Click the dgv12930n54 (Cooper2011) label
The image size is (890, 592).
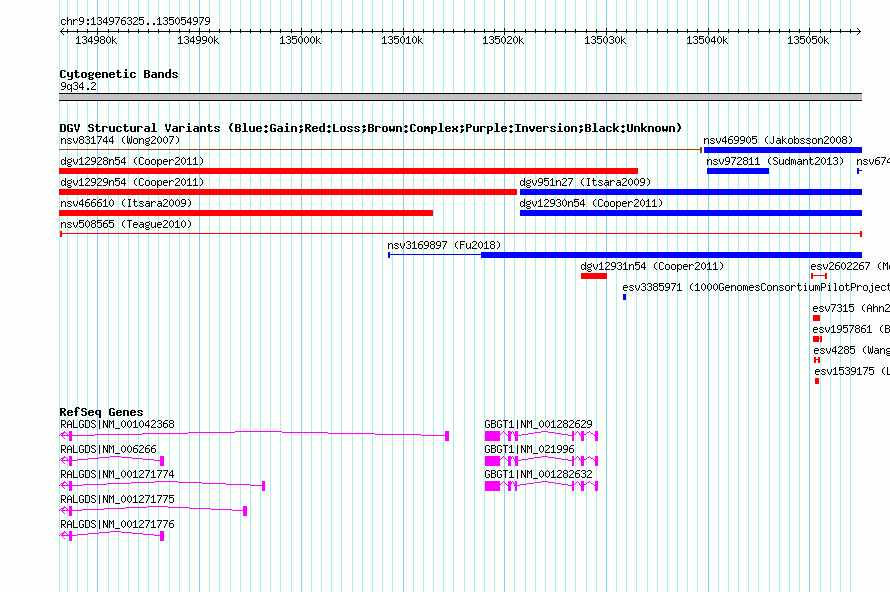tap(591, 203)
